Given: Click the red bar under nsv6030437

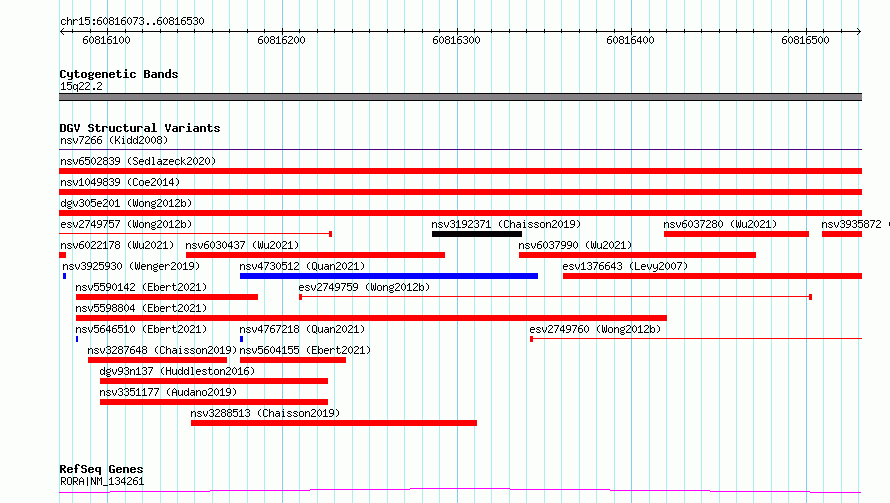Looking at the screenshot, I should [x=316, y=255].
